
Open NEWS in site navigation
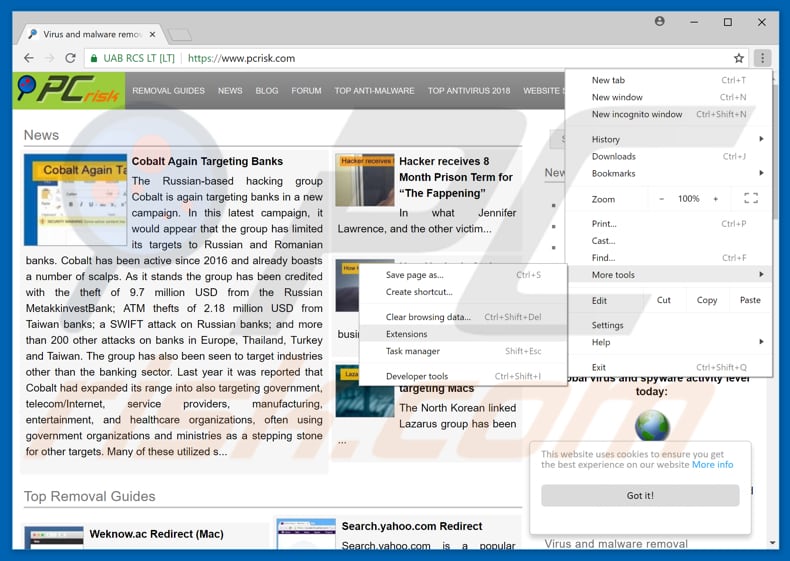(230, 91)
